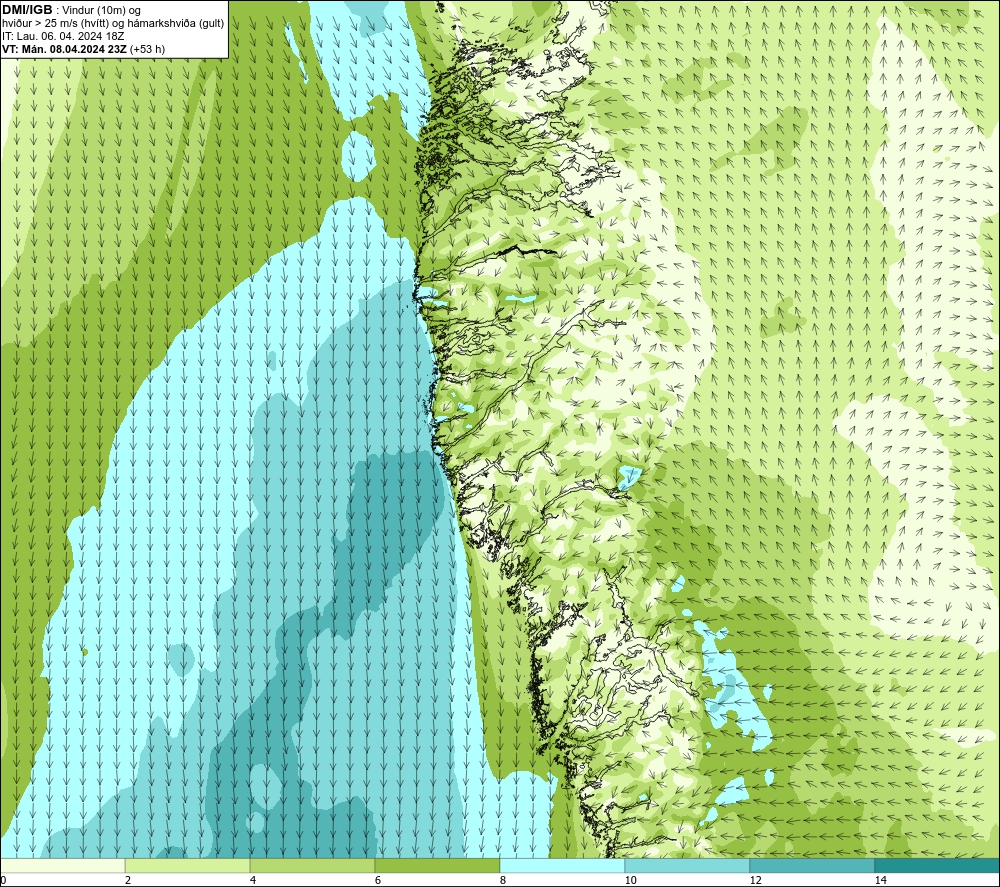Viewport: 1000px width, 887px height.
Task: Click the scale label 8
Action: pyautogui.click(x=503, y=881)
